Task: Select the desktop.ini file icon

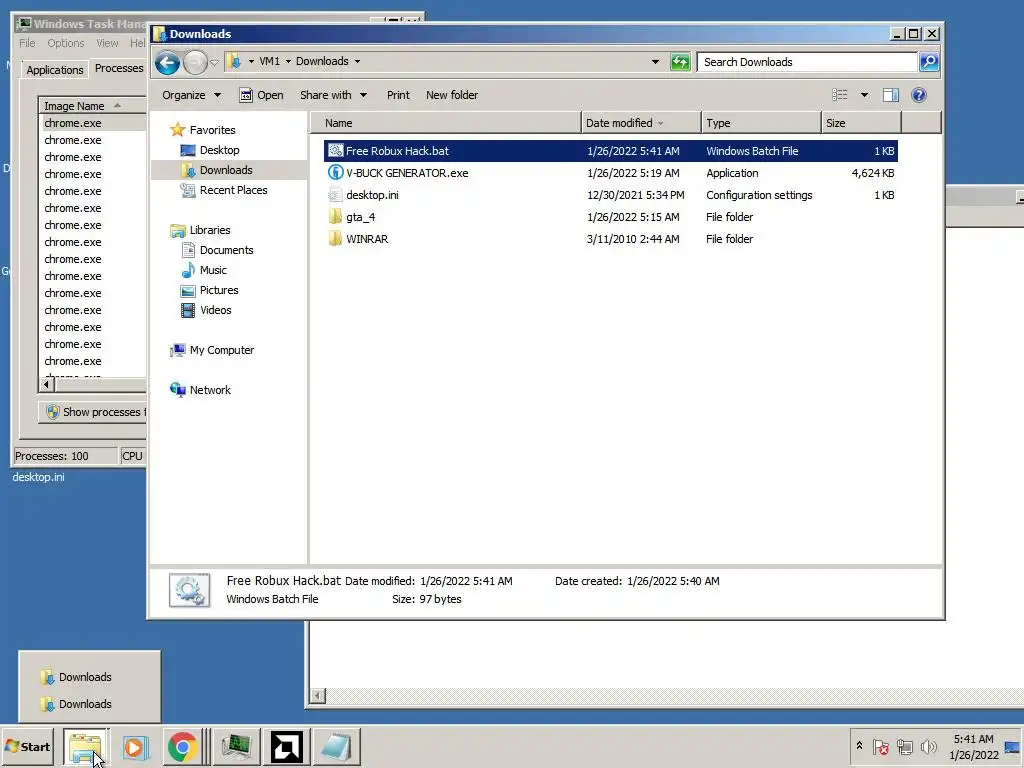Action: [335, 195]
